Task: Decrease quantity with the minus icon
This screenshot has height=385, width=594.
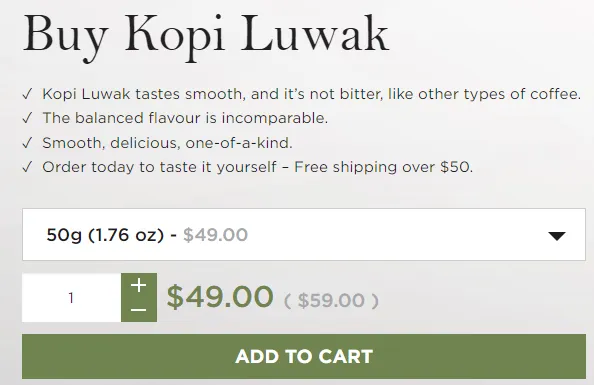Action: click(139, 310)
